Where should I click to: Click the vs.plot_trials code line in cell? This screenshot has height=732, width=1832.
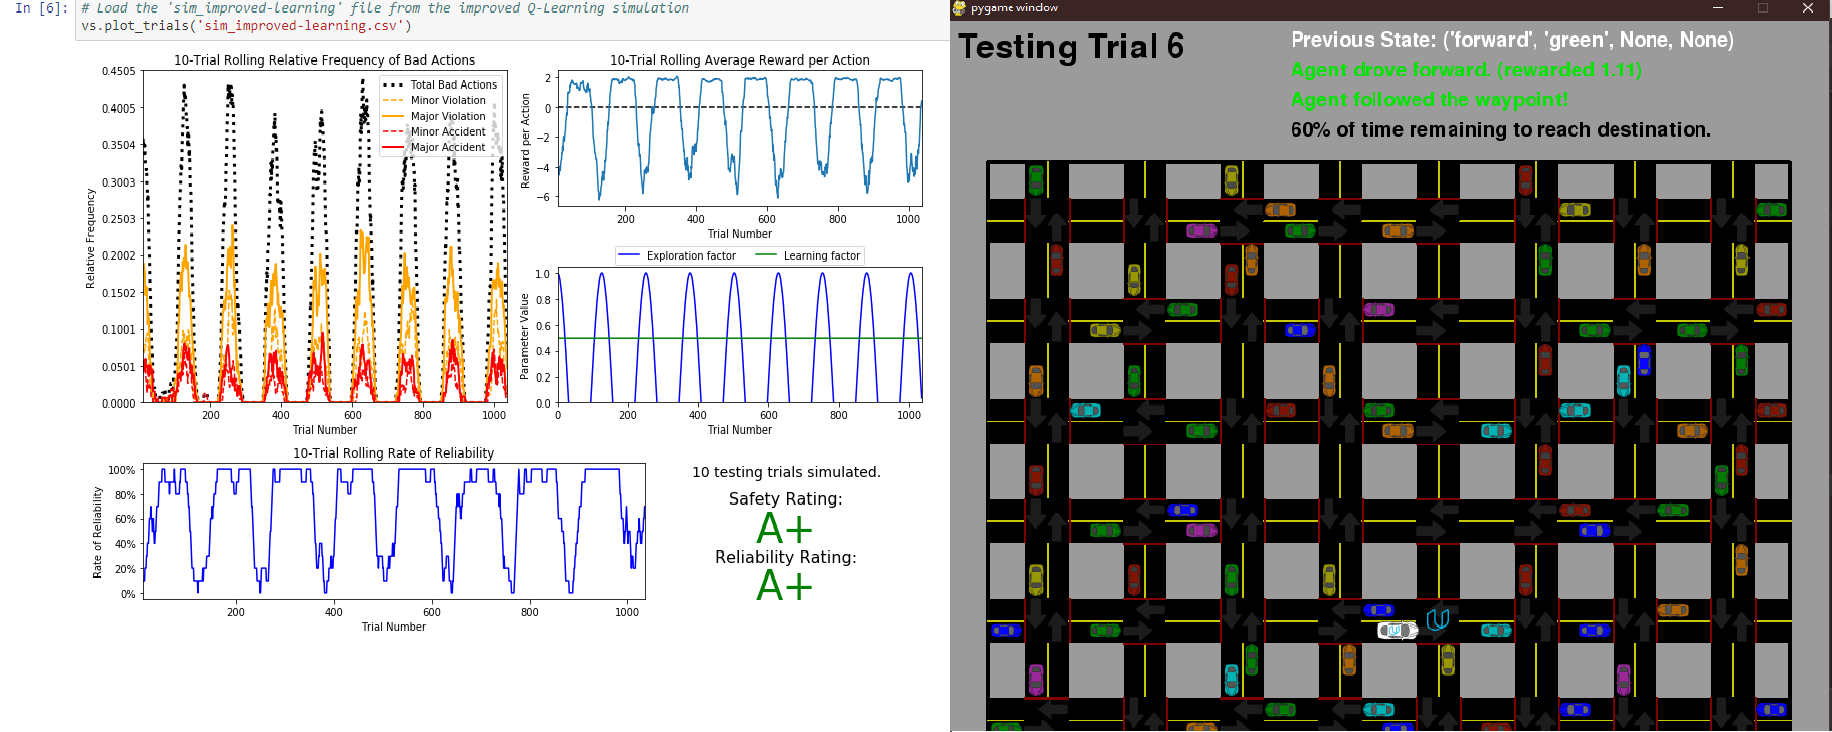point(246,26)
